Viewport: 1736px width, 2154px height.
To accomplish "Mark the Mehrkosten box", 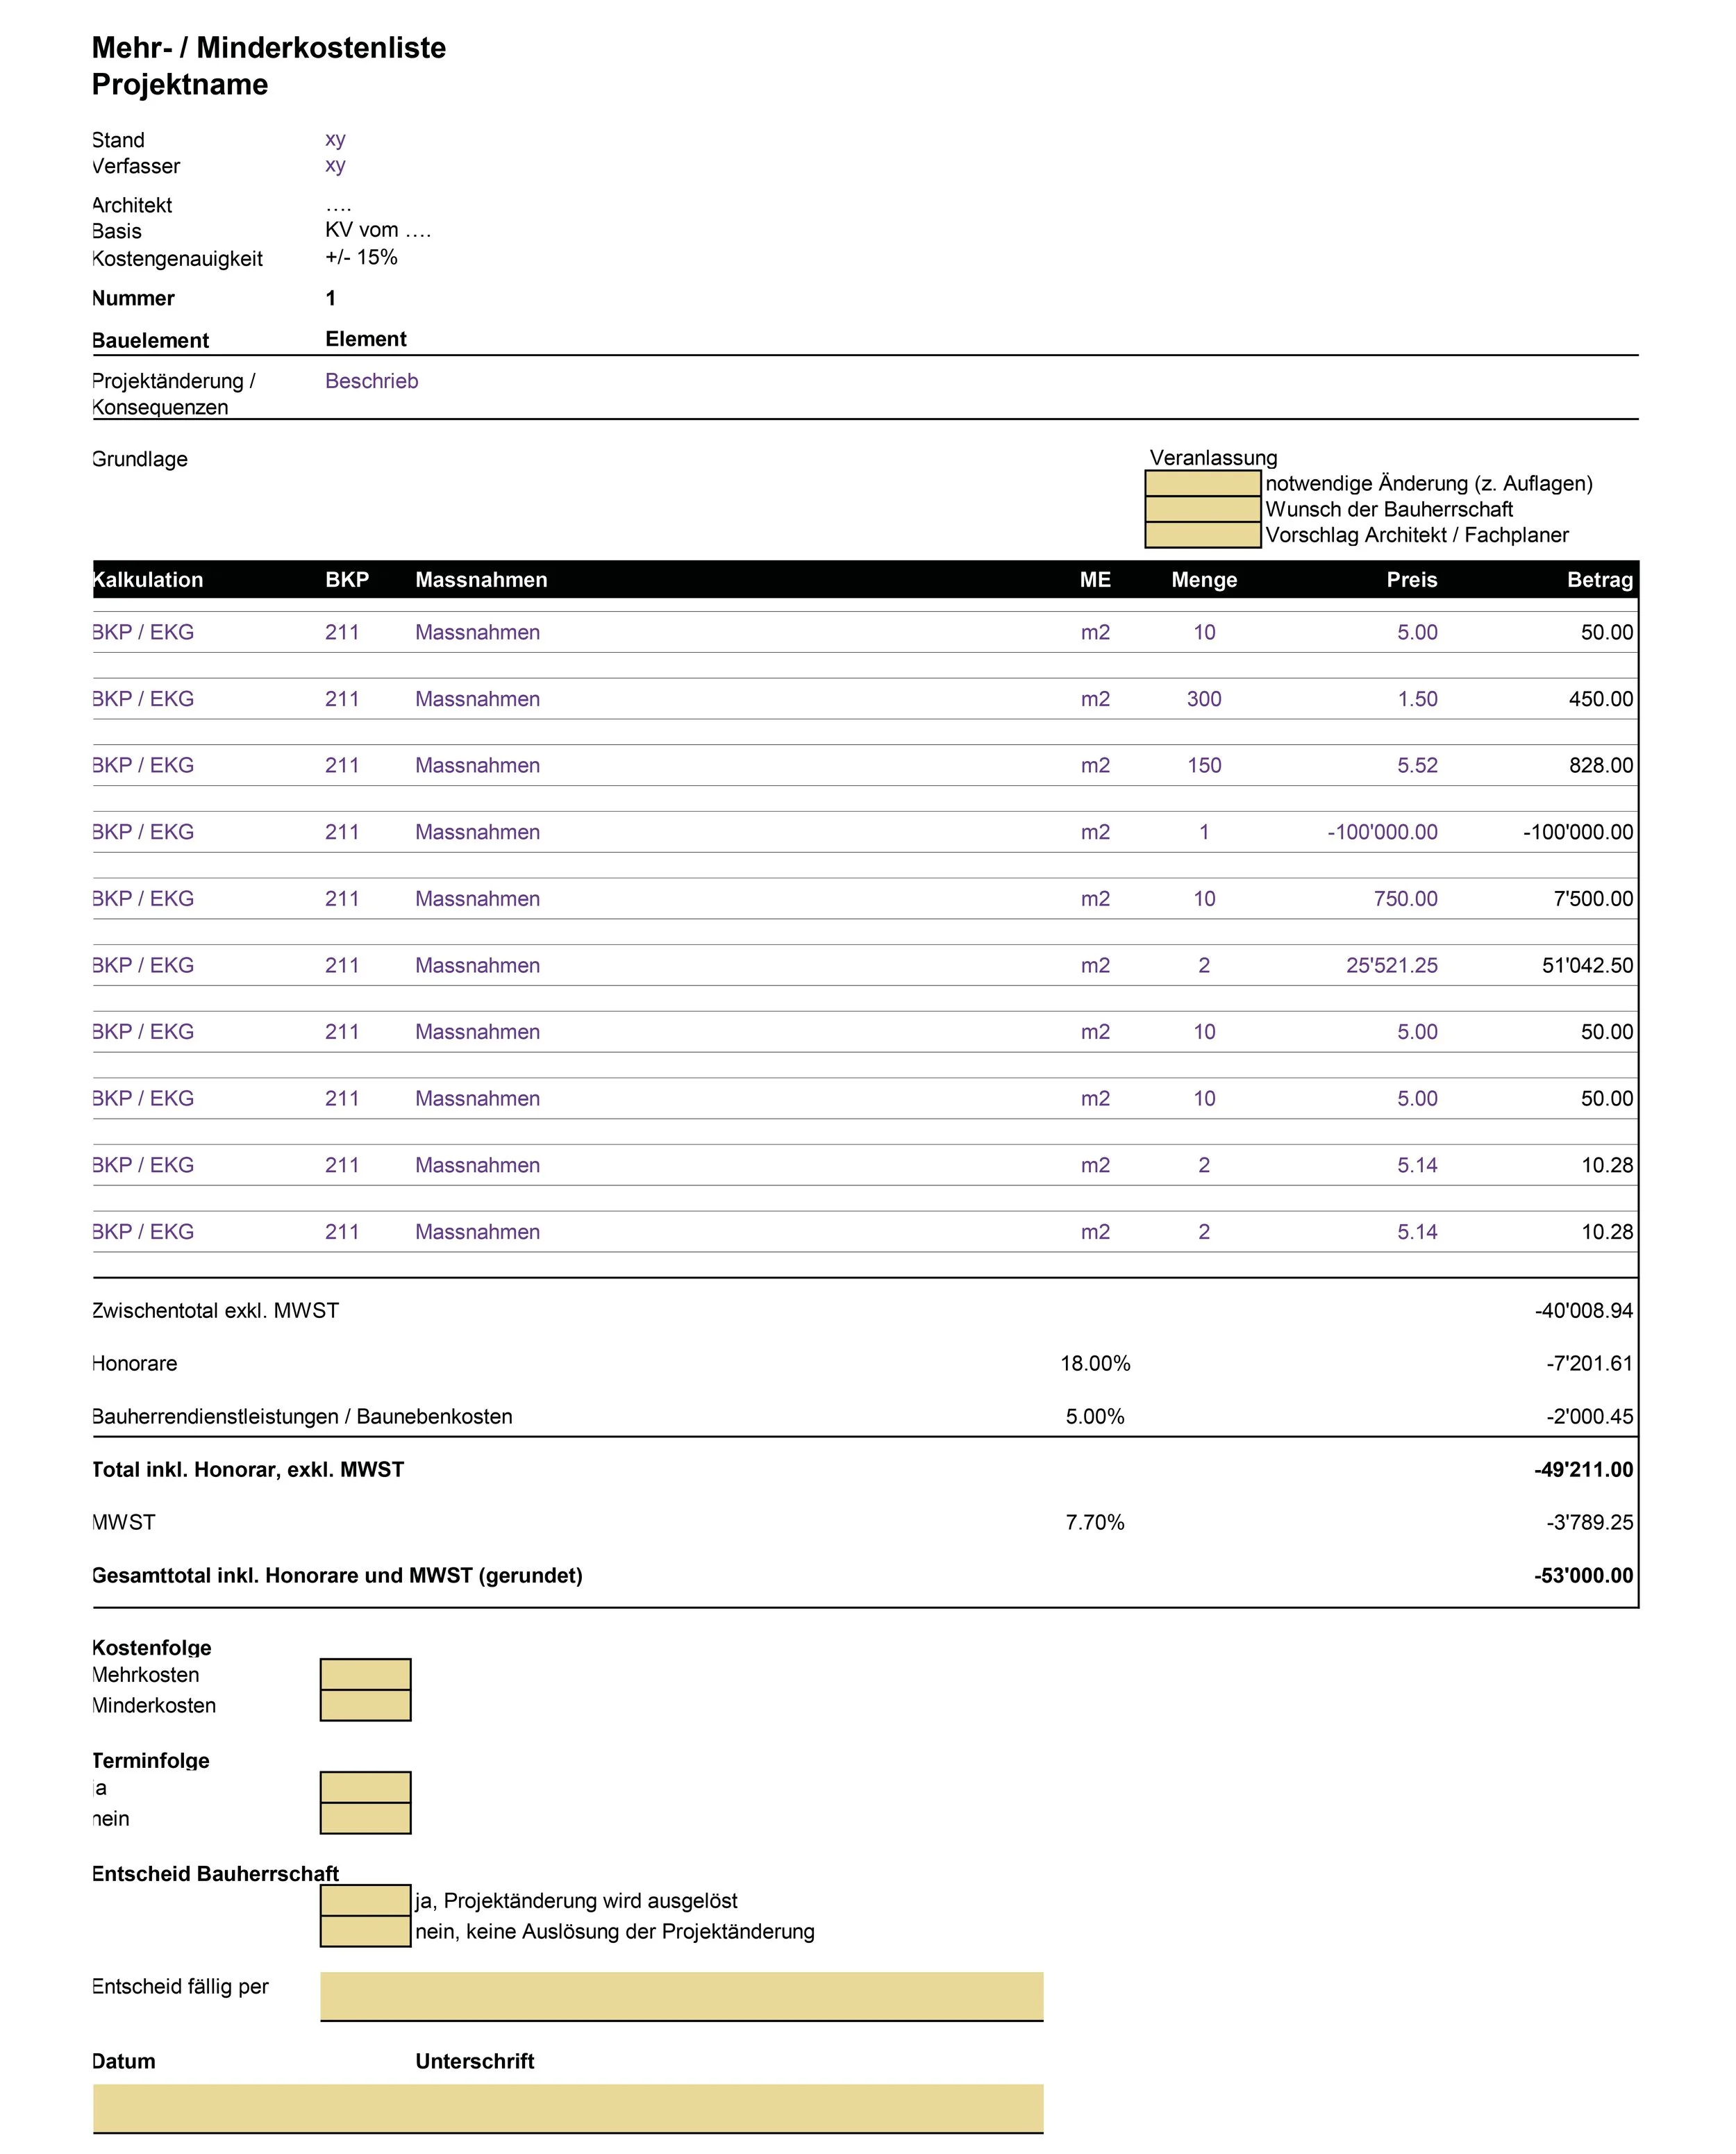I will point(365,1674).
